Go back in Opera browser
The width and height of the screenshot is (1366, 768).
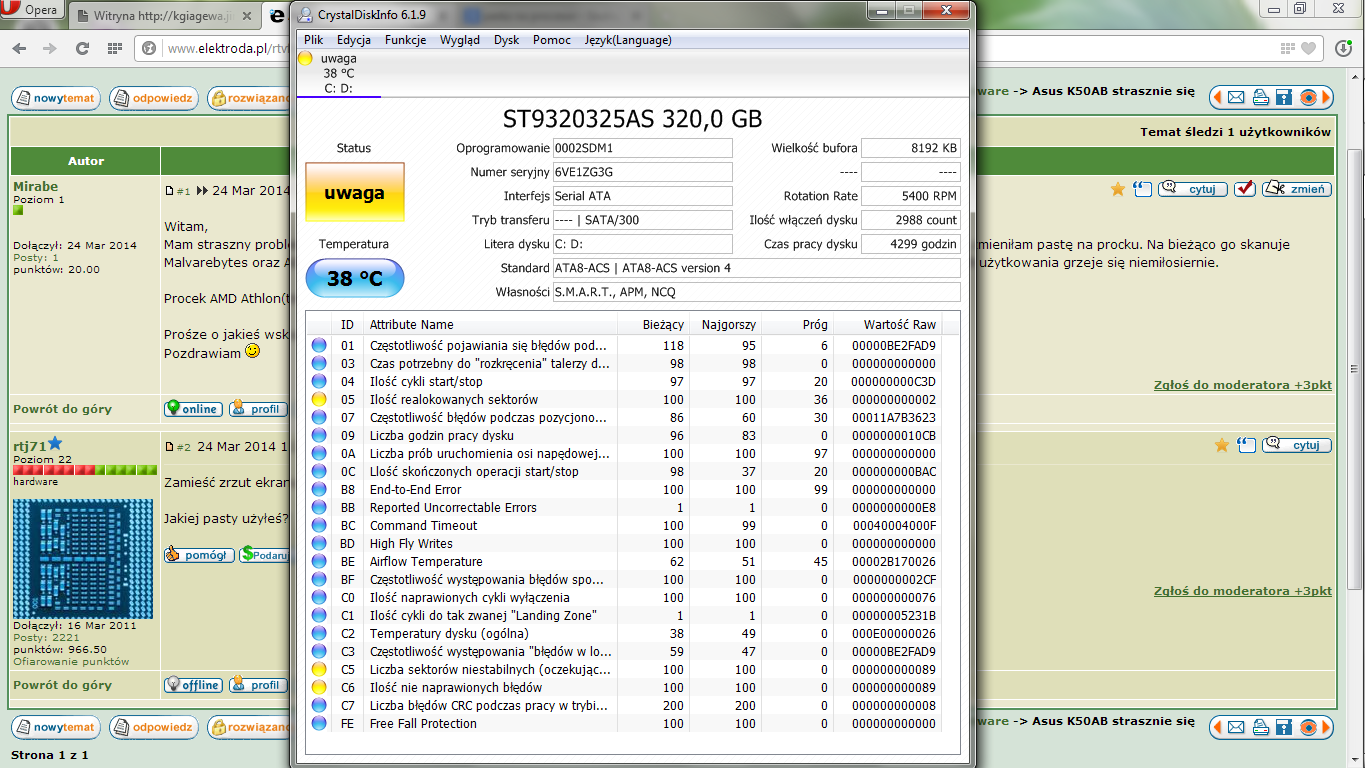click(x=21, y=48)
